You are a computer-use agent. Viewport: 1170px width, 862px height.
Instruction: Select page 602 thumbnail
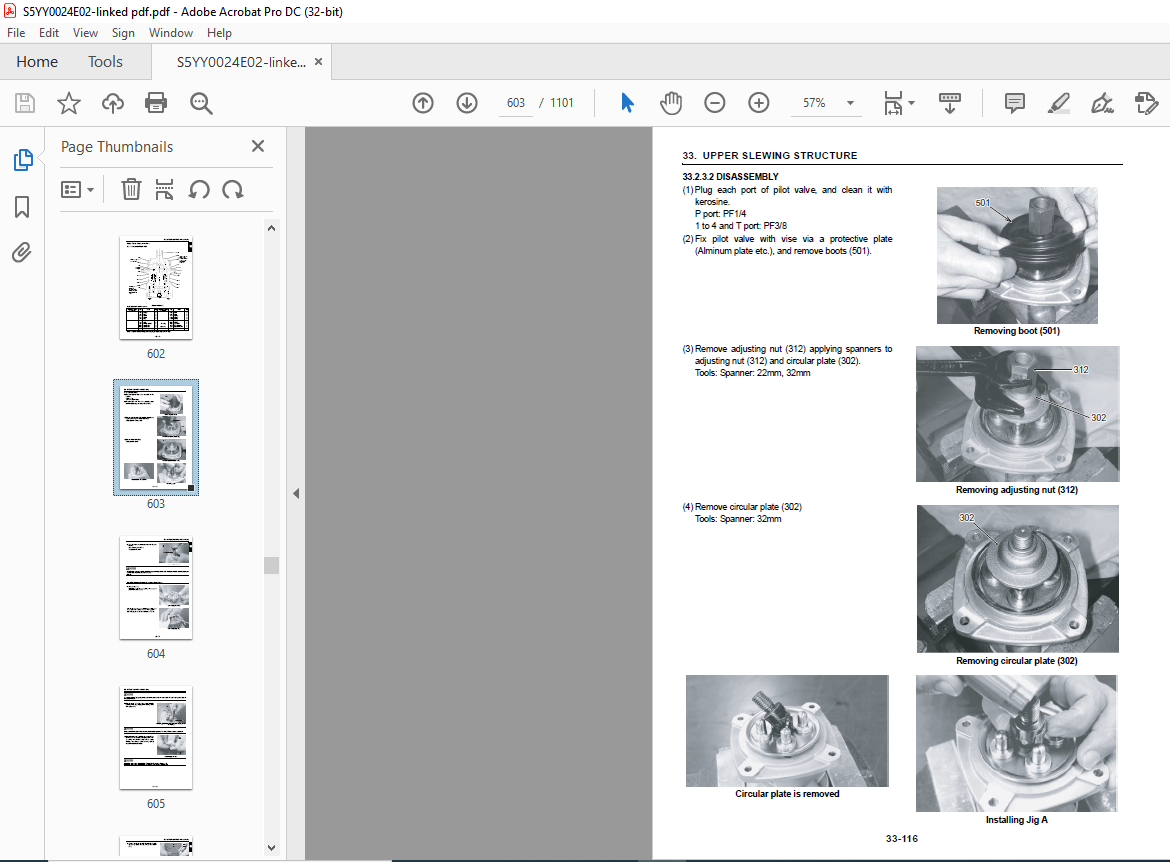pyautogui.click(x=156, y=288)
